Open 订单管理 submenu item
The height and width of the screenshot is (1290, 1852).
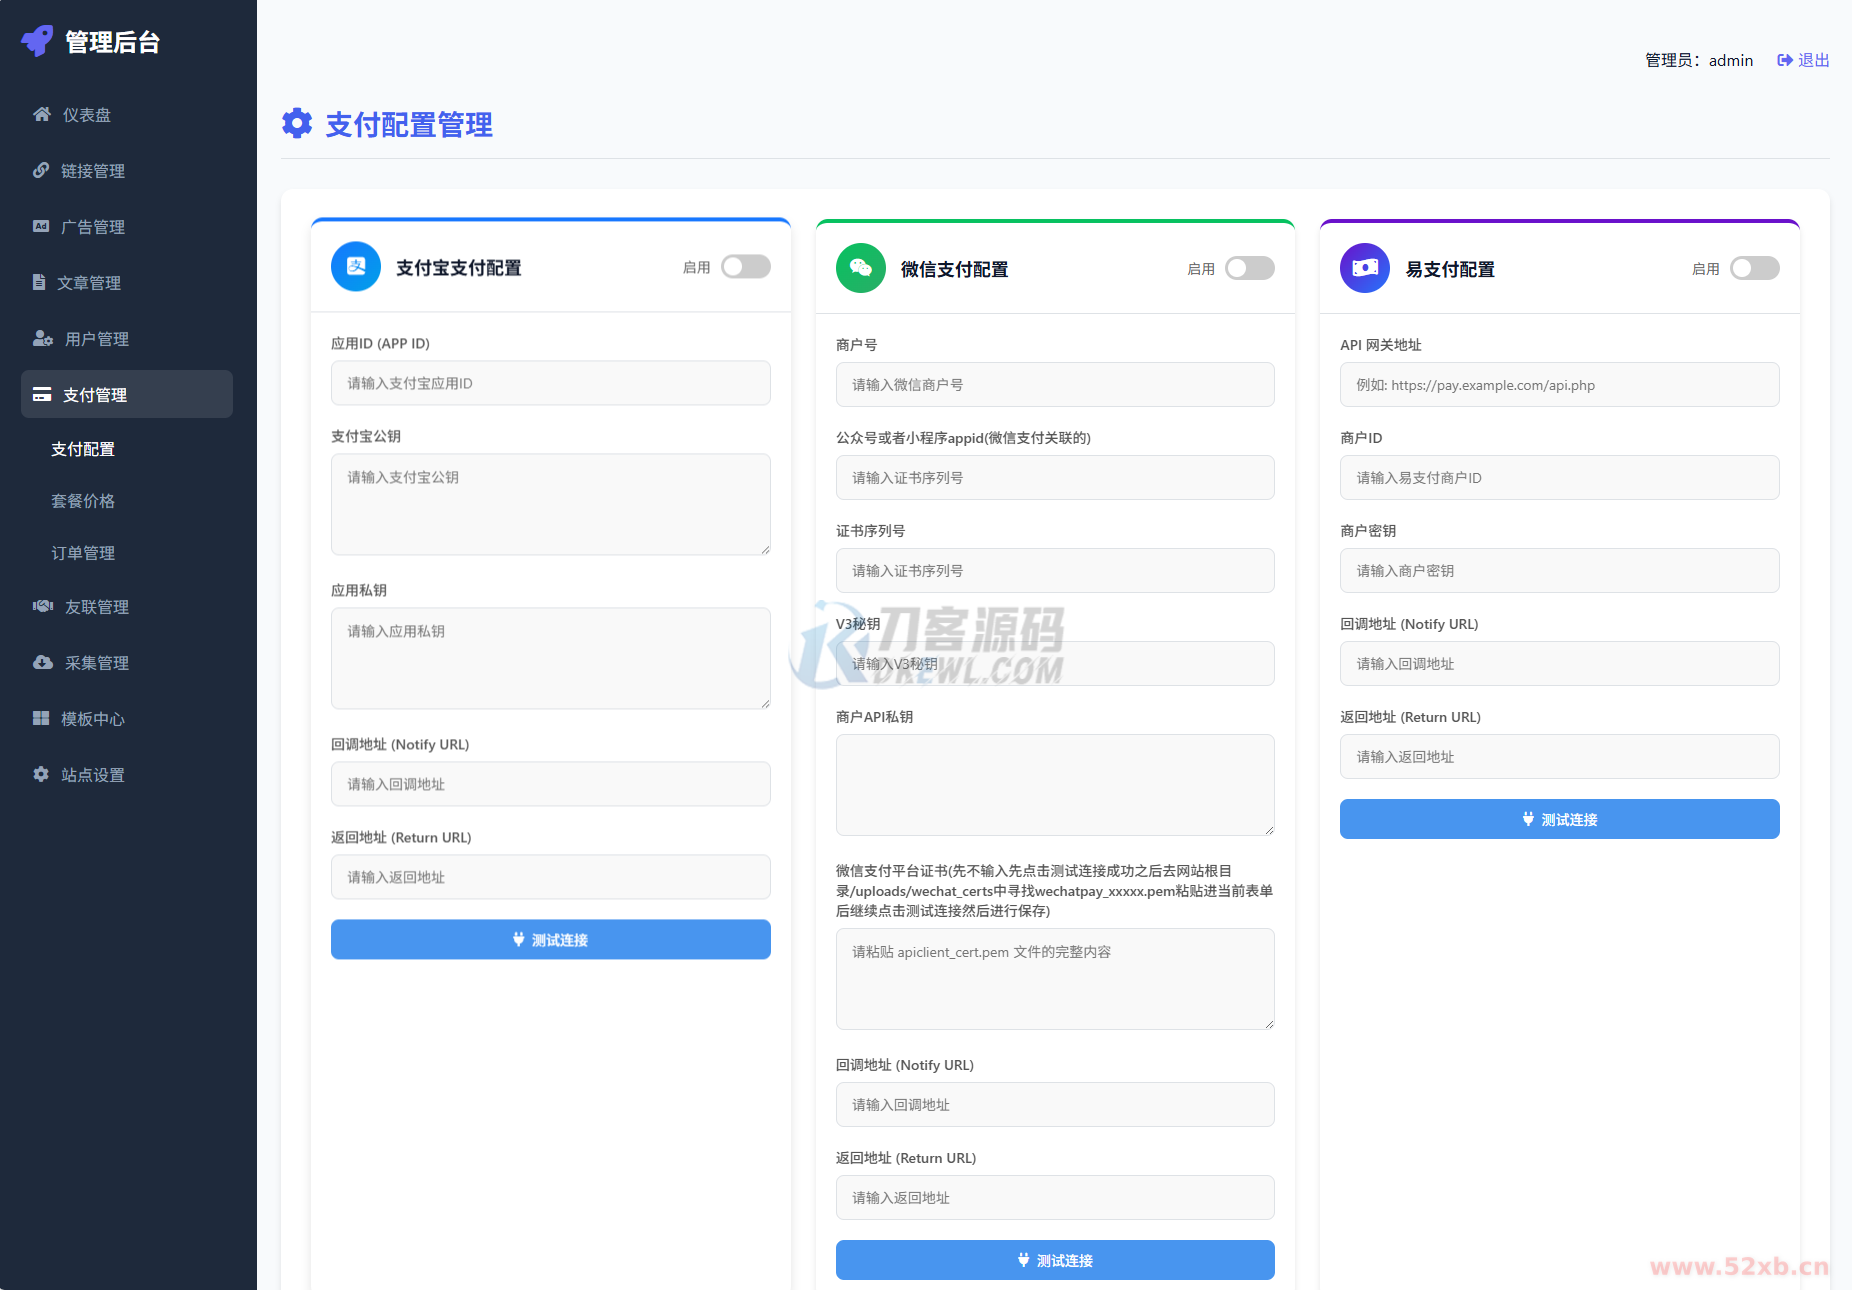coord(83,553)
